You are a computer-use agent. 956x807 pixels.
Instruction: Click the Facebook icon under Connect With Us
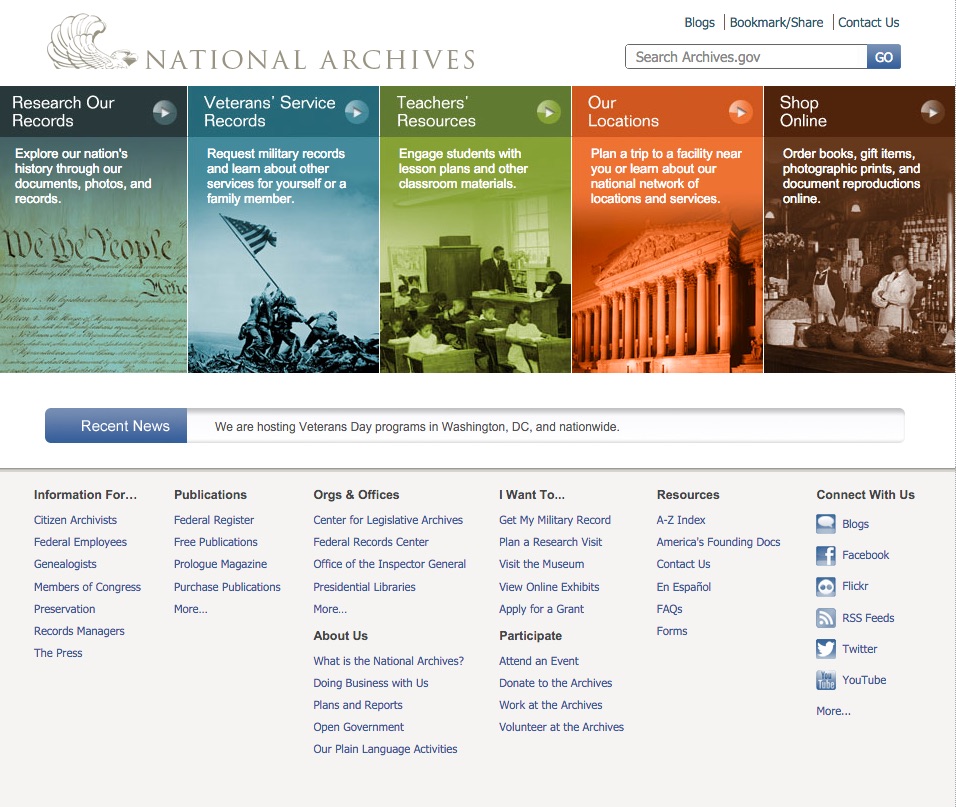(826, 555)
